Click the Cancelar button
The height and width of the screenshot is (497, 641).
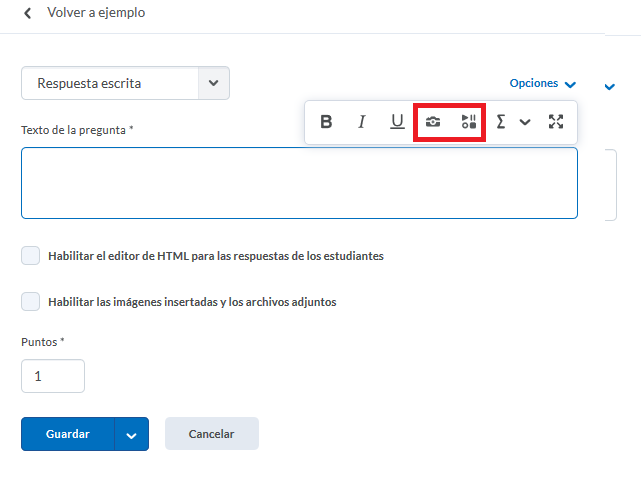coord(212,434)
